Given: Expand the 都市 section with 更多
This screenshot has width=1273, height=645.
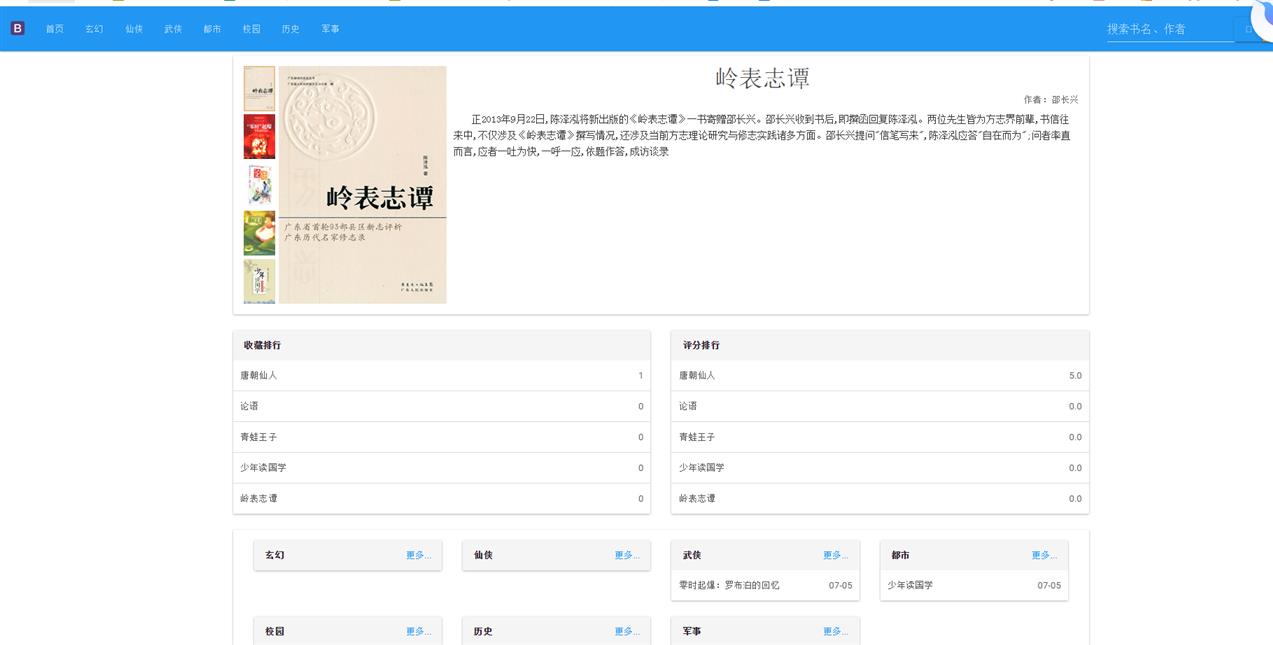Looking at the screenshot, I should pyautogui.click(x=1044, y=555).
